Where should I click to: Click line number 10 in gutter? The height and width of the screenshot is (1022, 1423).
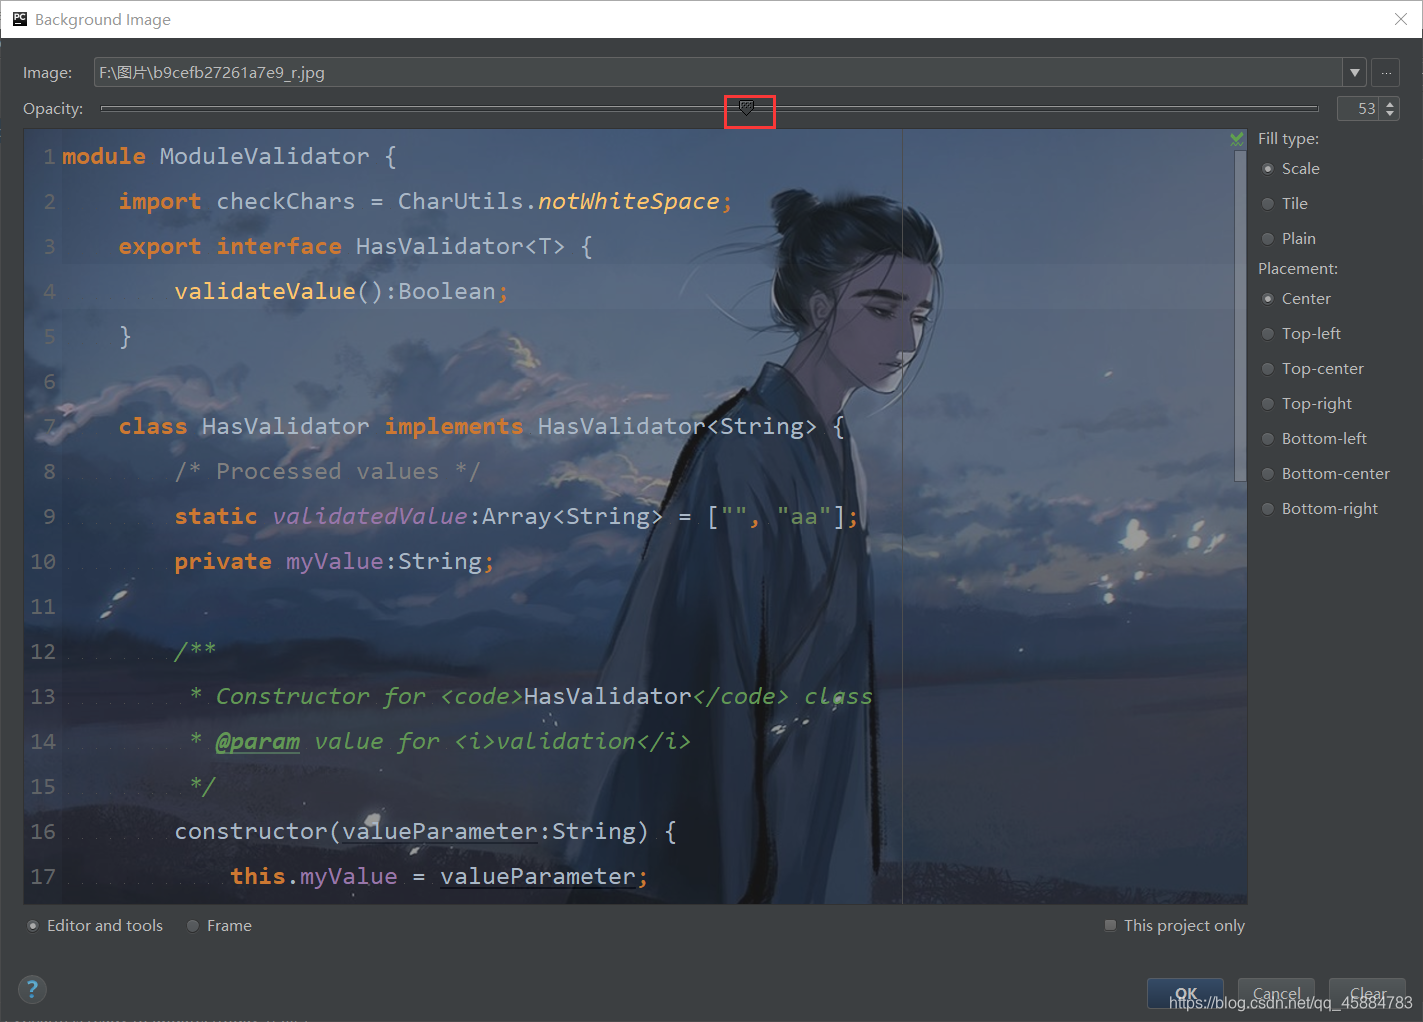pyautogui.click(x=43, y=562)
